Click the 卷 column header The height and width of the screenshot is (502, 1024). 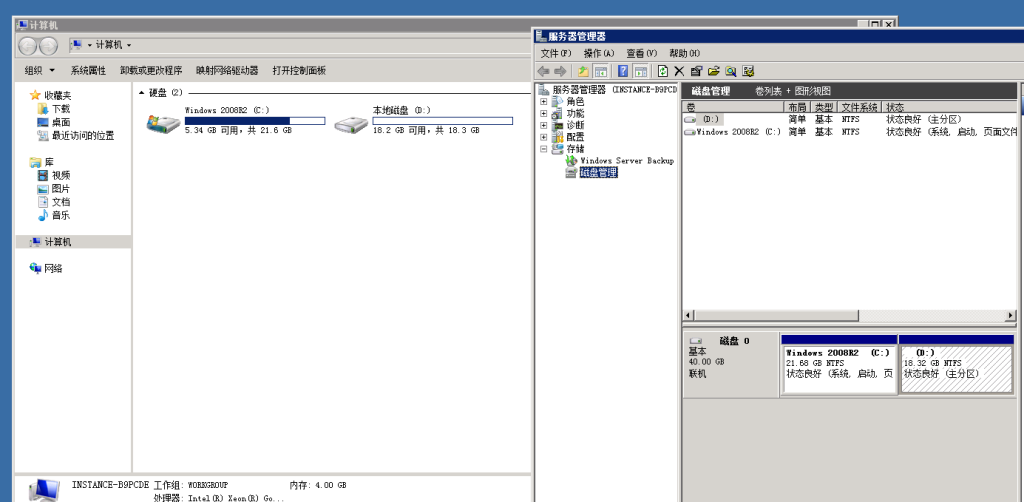pyautogui.click(x=733, y=106)
